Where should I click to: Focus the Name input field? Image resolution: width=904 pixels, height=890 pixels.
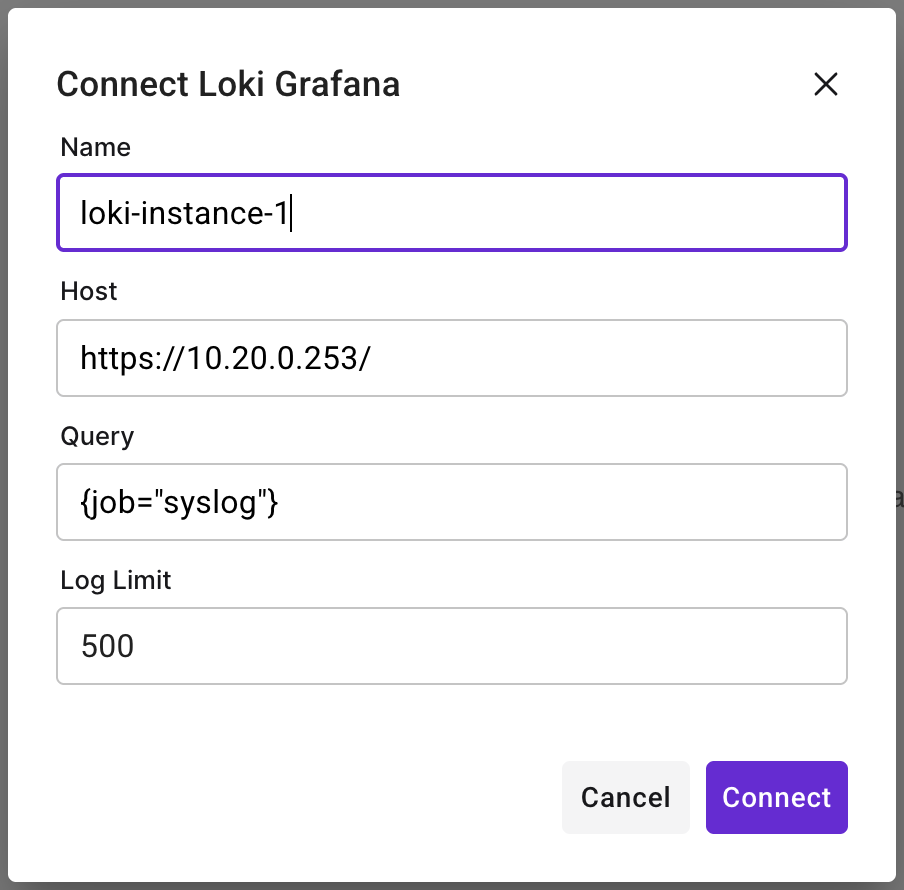point(452,213)
